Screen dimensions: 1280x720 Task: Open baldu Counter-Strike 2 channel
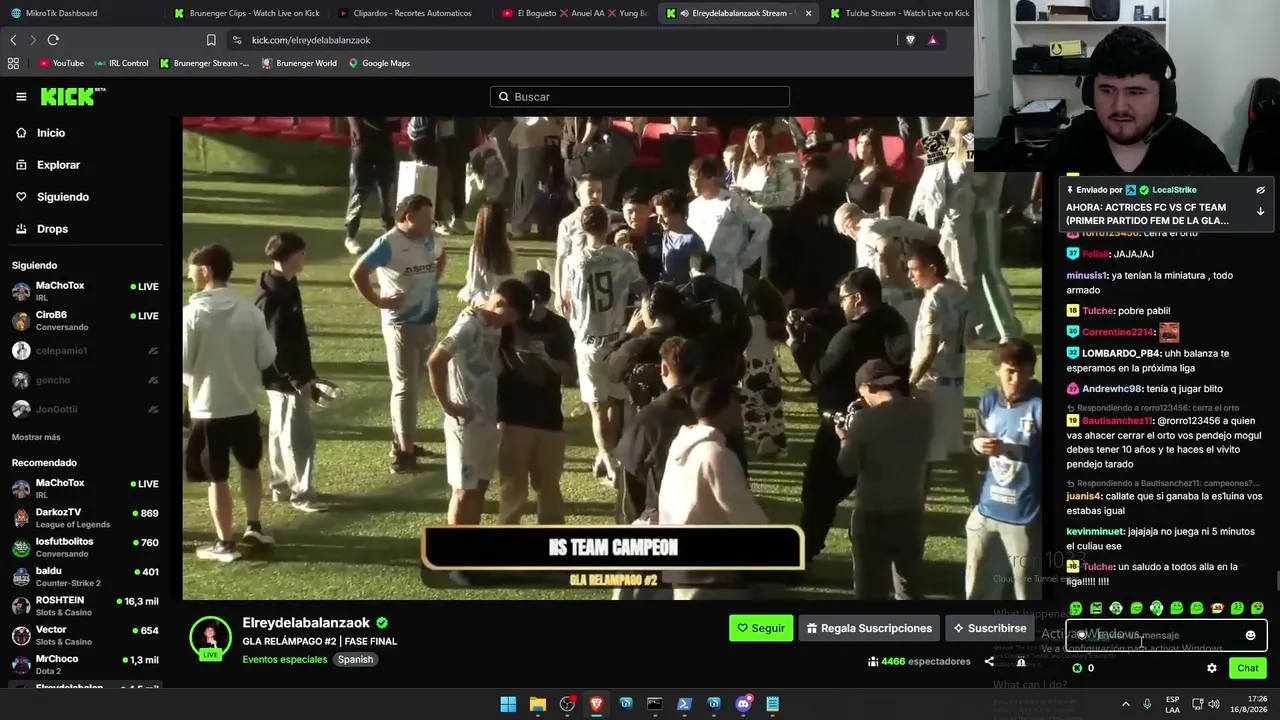click(85, 577)
